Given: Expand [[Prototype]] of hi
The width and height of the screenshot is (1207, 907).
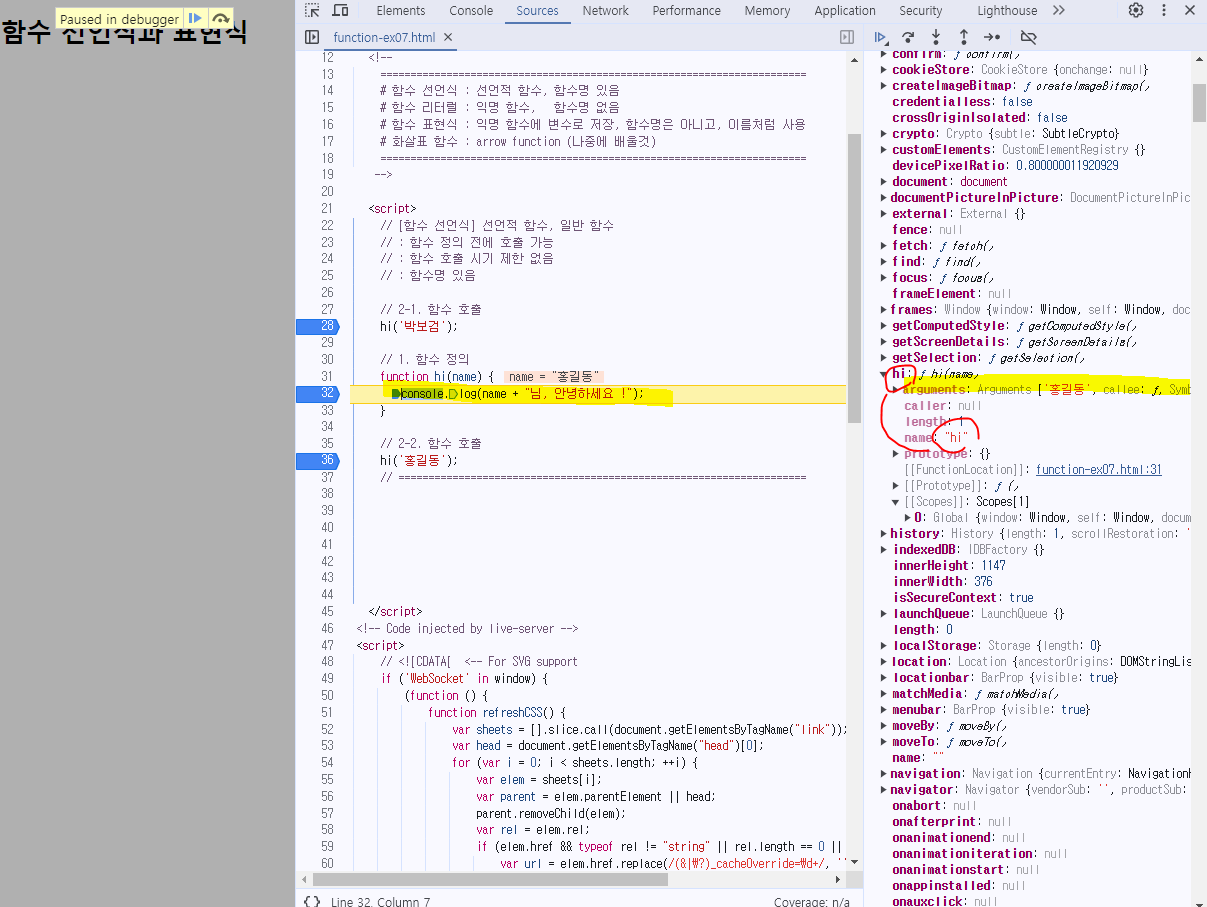Looking at the screenshot, I should click(896, 486).
